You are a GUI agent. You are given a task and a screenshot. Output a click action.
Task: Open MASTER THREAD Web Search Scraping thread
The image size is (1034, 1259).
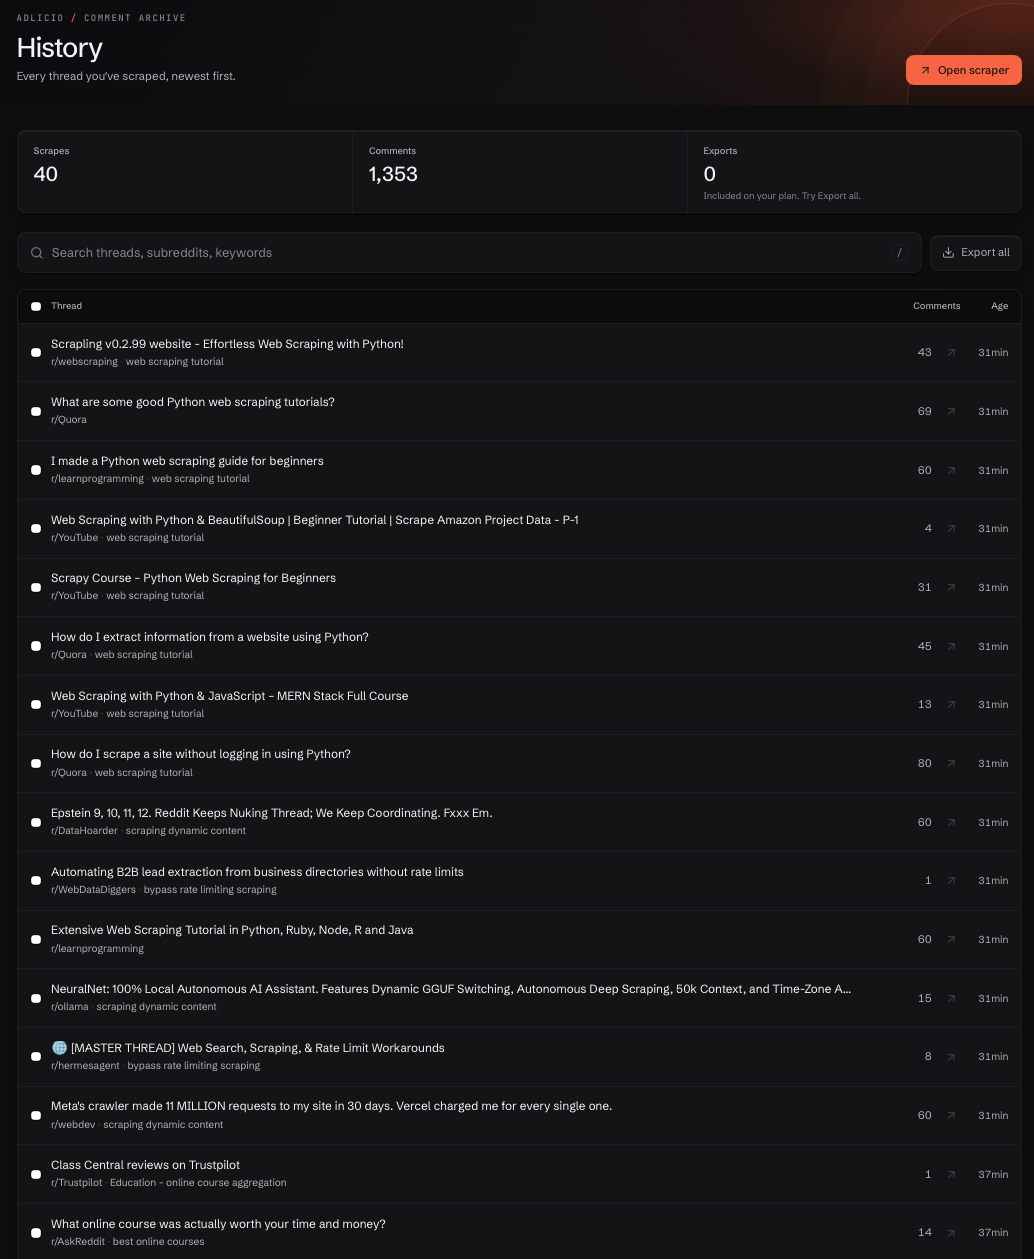(248, 1048)
